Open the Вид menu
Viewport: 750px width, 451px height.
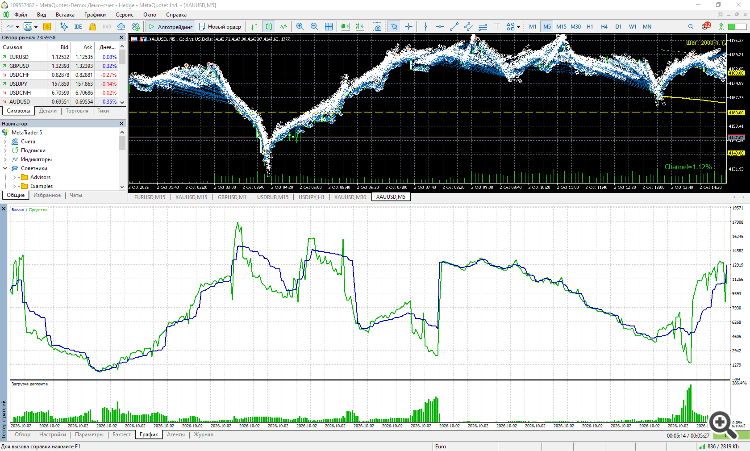41,14
